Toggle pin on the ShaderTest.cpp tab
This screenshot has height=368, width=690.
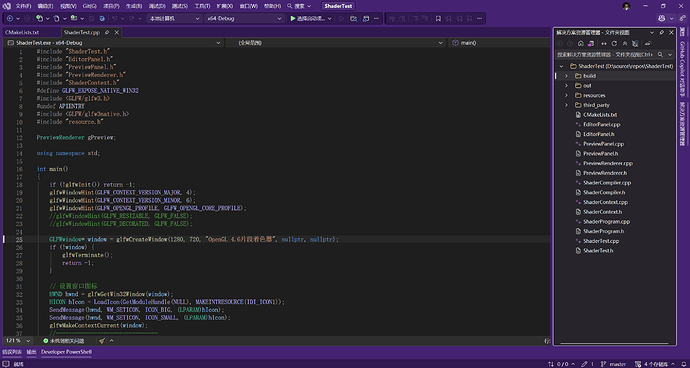(108, 33)
